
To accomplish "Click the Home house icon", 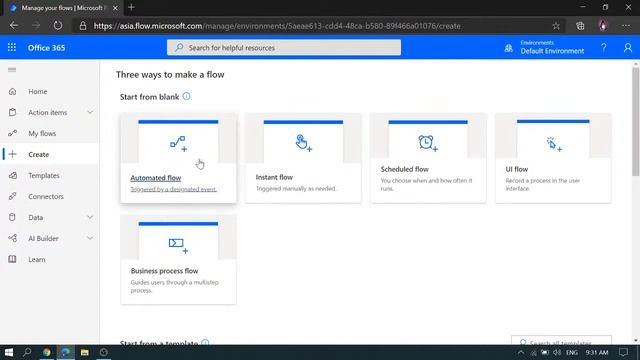I will pyautogui.click(x=13, y=91).
